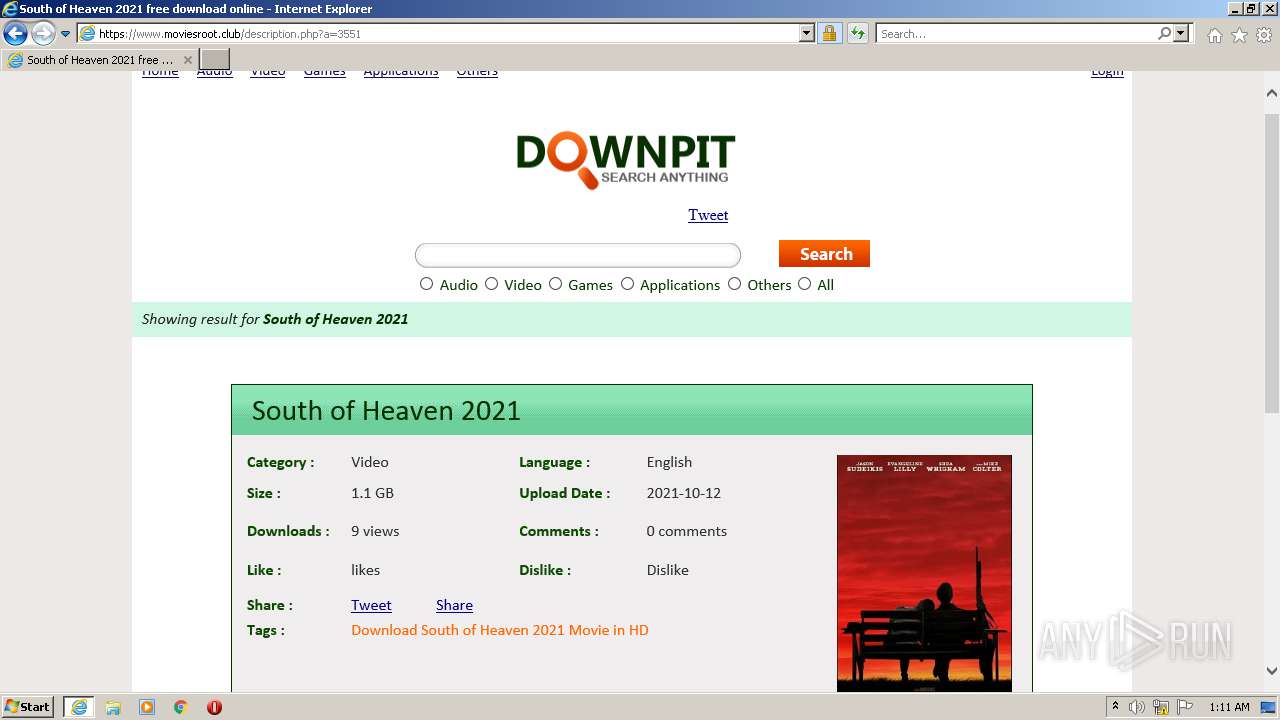Click the South of Heaven 2021 heading
1280x720 pixels.
click(x=386, y=411)
